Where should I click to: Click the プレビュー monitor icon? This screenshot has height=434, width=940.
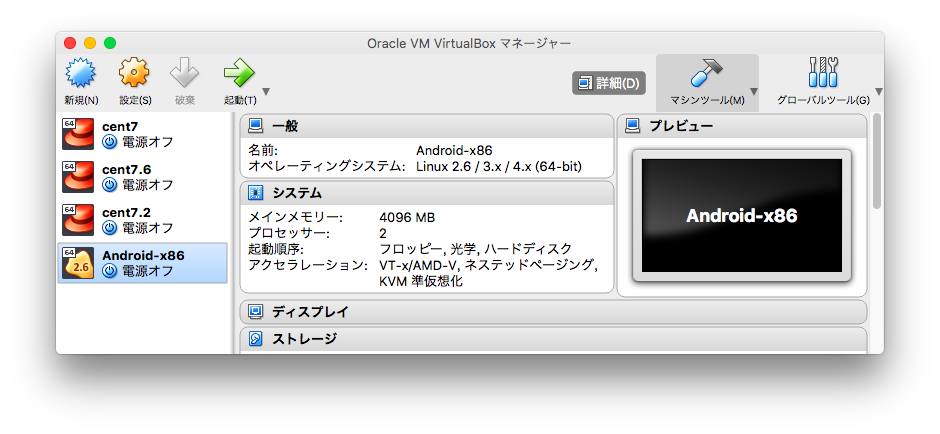632,126
